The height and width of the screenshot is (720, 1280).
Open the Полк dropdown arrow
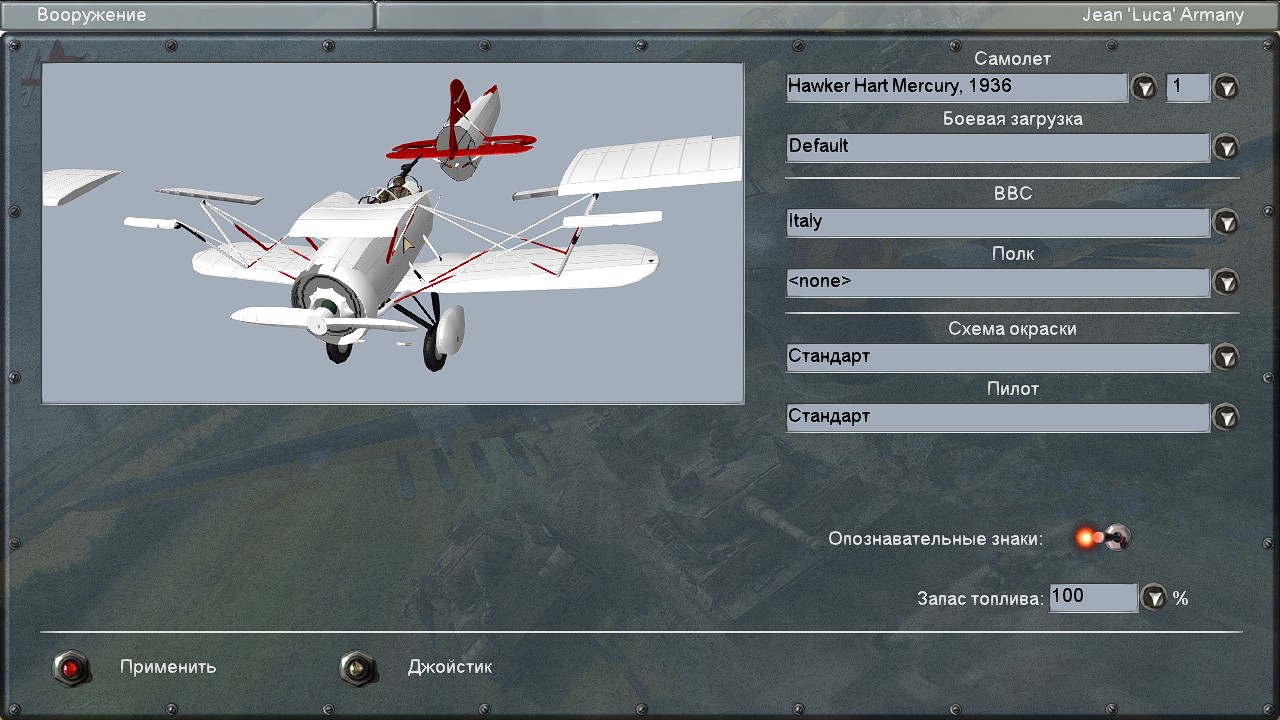tap(1226, 283)
